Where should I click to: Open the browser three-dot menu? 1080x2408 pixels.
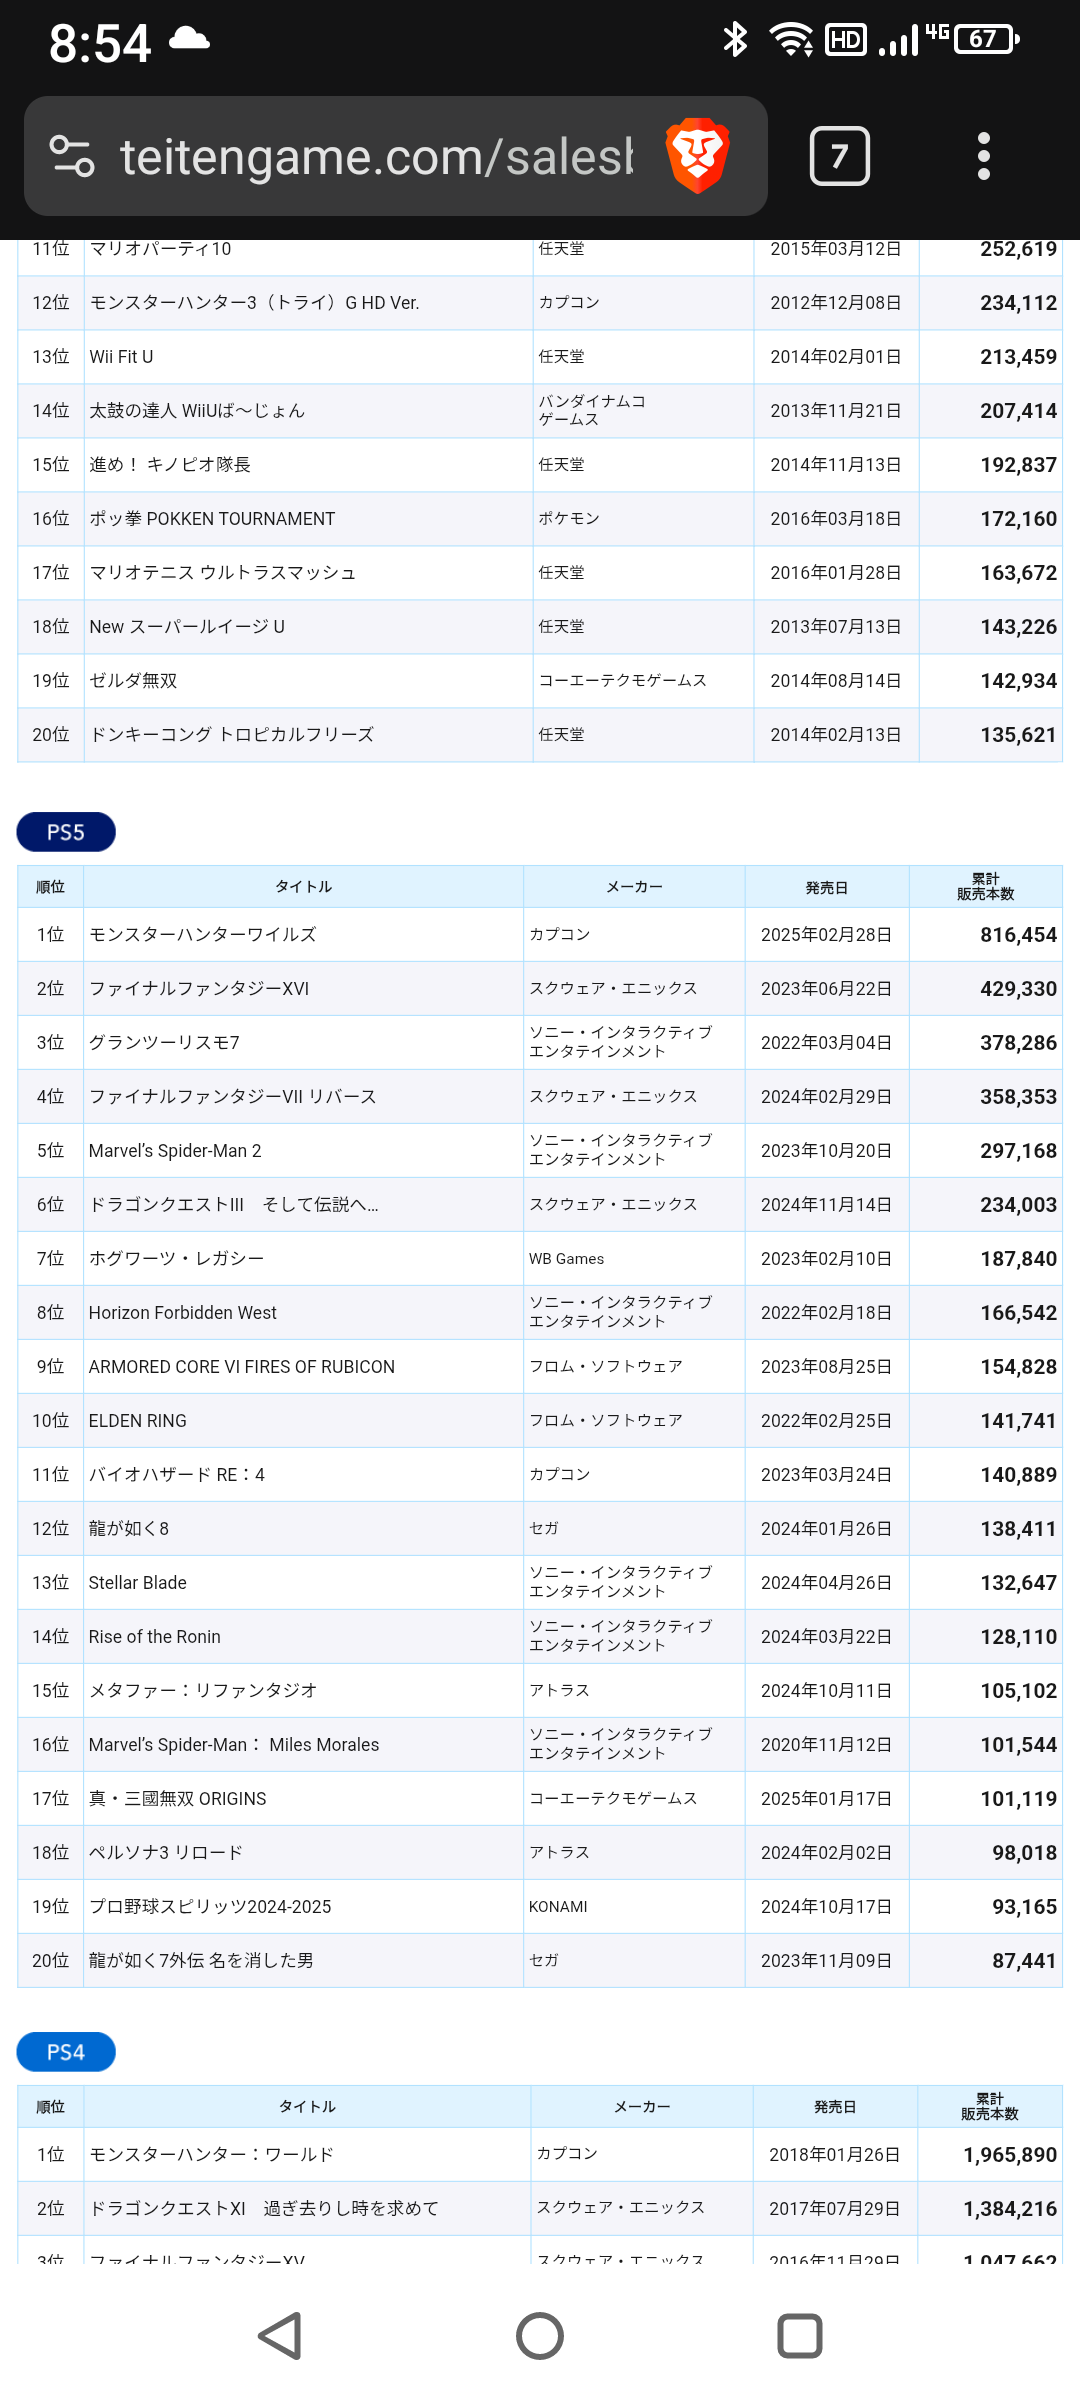pos(983,156)
